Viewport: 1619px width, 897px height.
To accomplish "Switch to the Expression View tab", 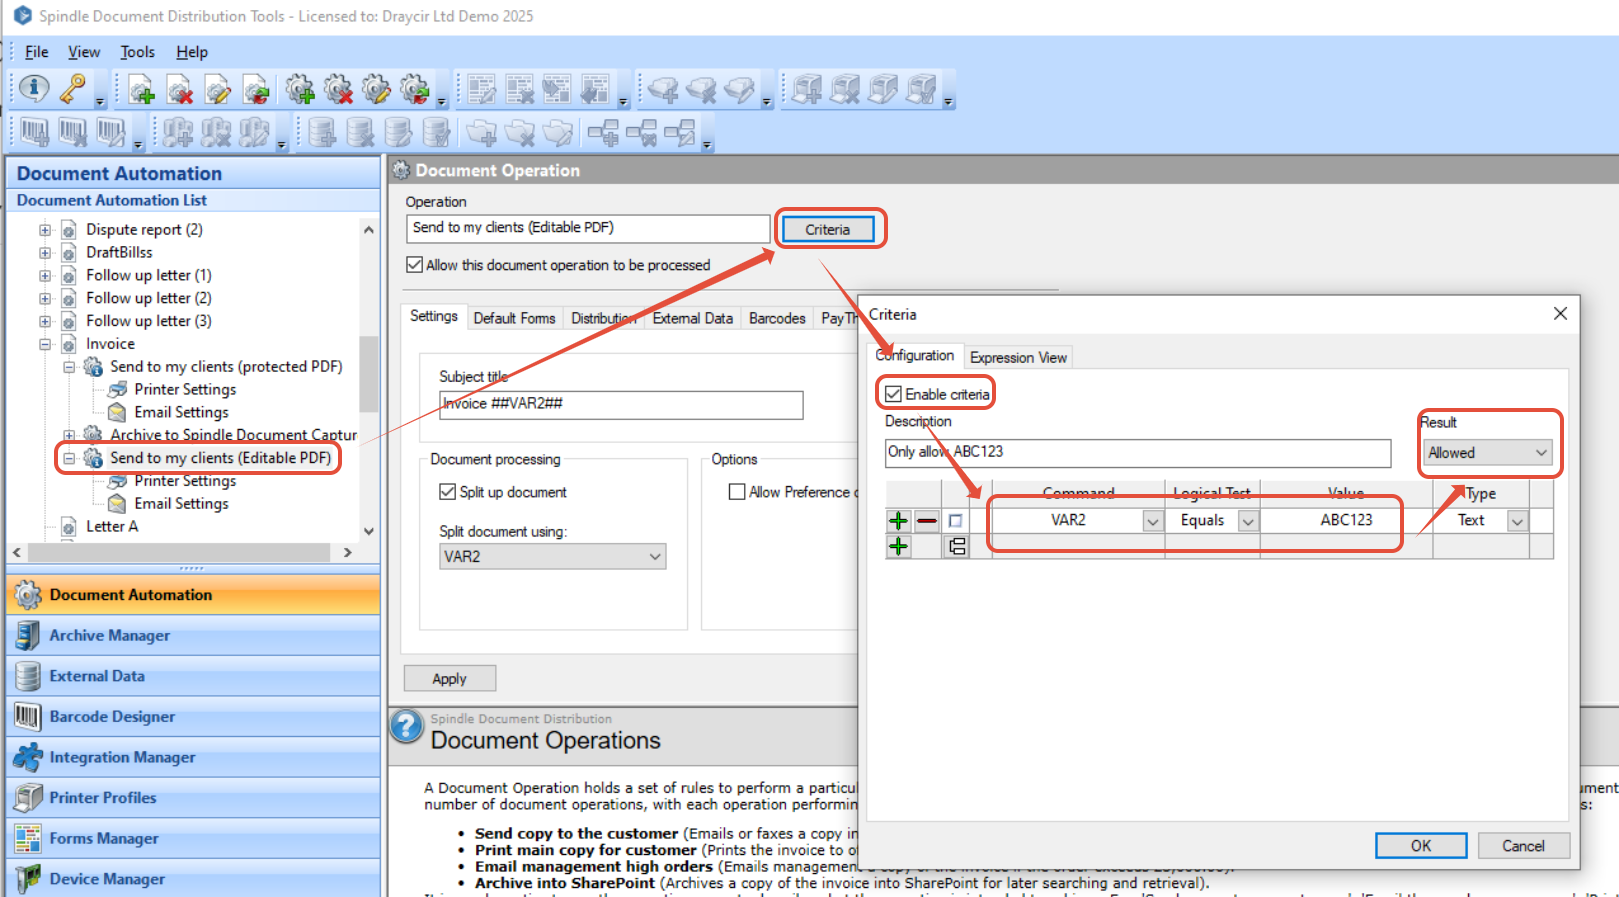I will (1018, 357).
